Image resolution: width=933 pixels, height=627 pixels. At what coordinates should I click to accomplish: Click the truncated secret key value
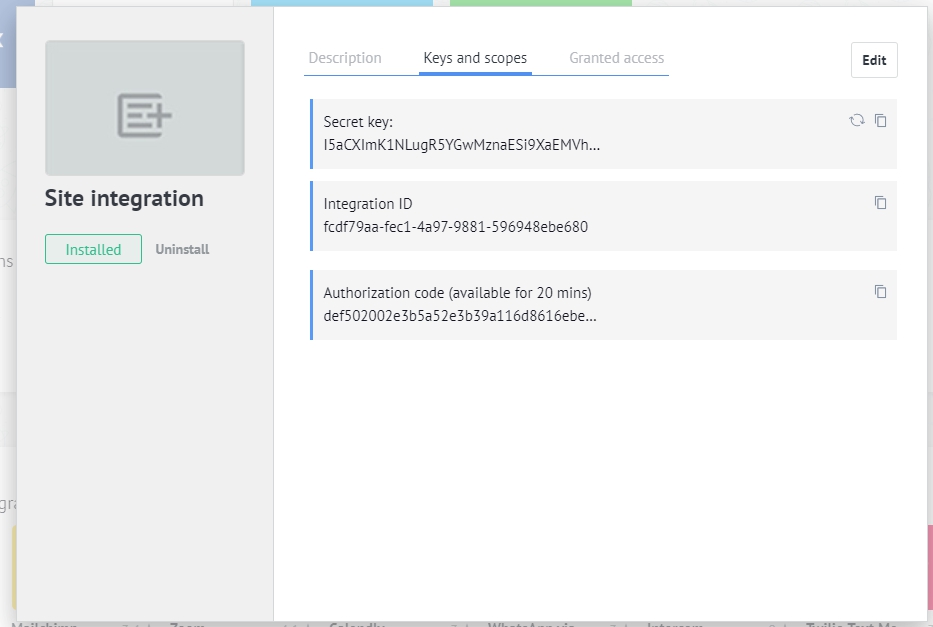461,144
